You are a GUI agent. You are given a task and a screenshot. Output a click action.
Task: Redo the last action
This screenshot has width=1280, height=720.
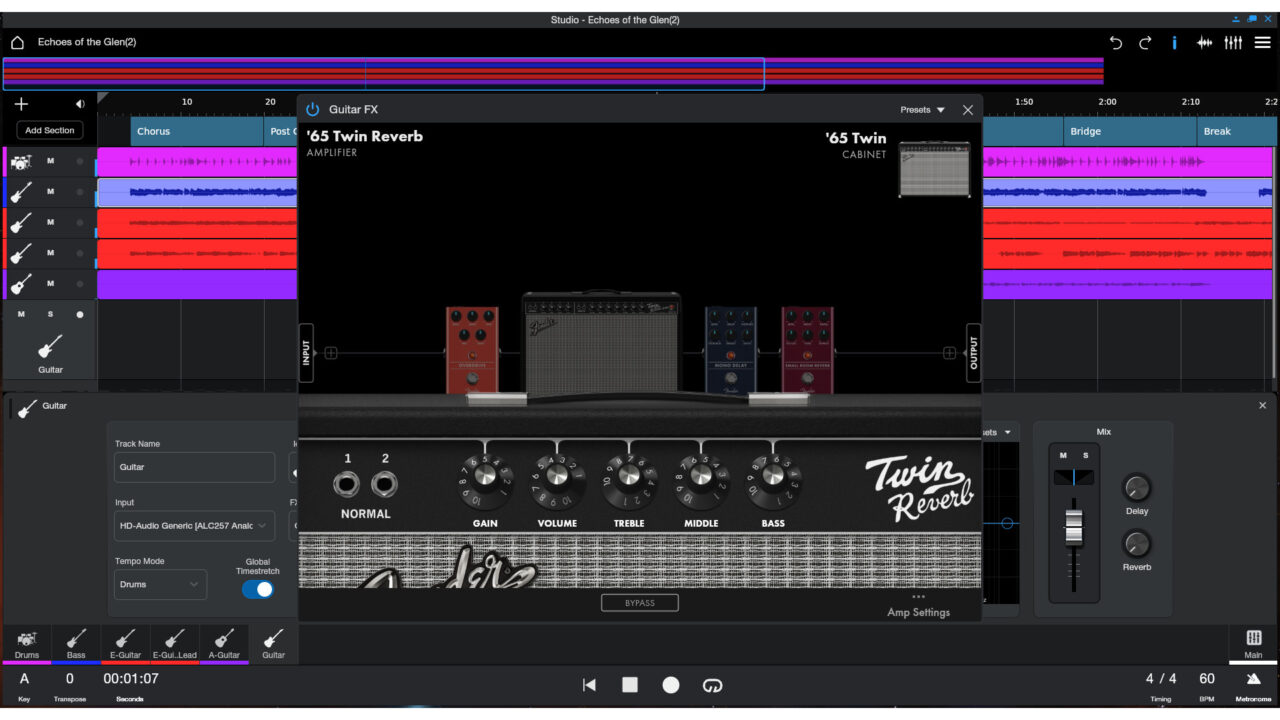[1145, 43]
